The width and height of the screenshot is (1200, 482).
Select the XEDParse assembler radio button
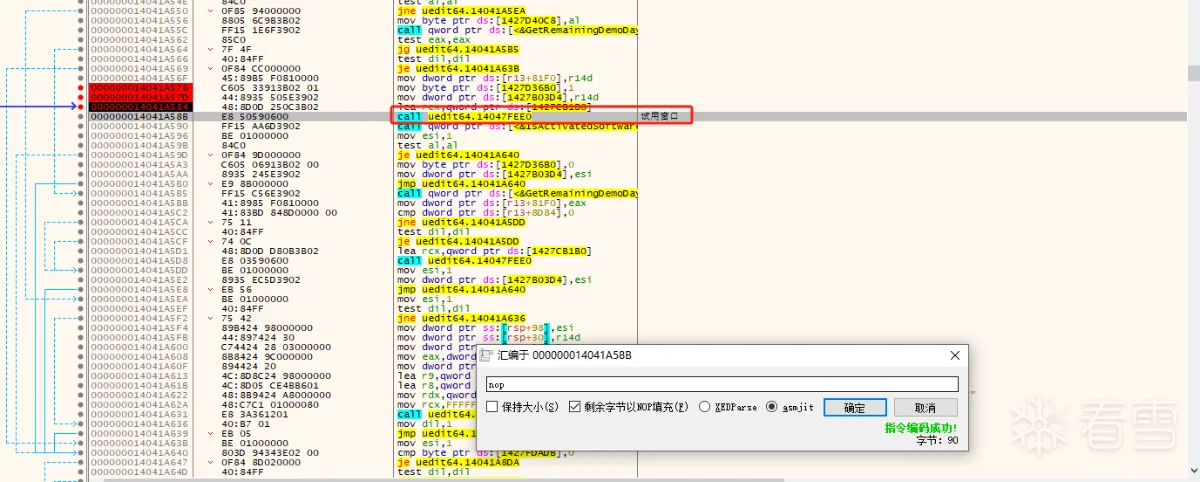704,408
